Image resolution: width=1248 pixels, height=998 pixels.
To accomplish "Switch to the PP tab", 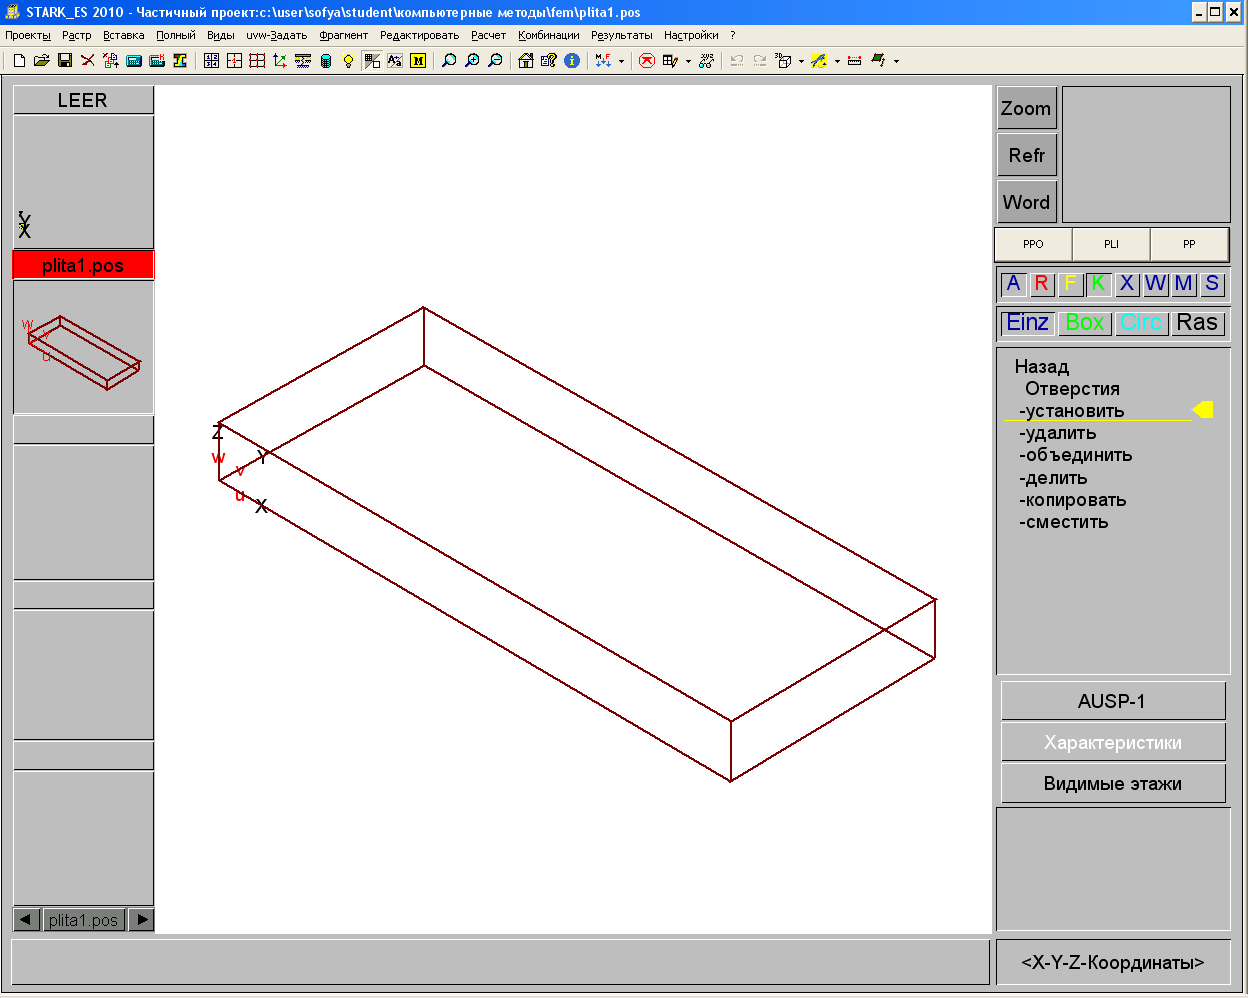I will click(1189, 244).
